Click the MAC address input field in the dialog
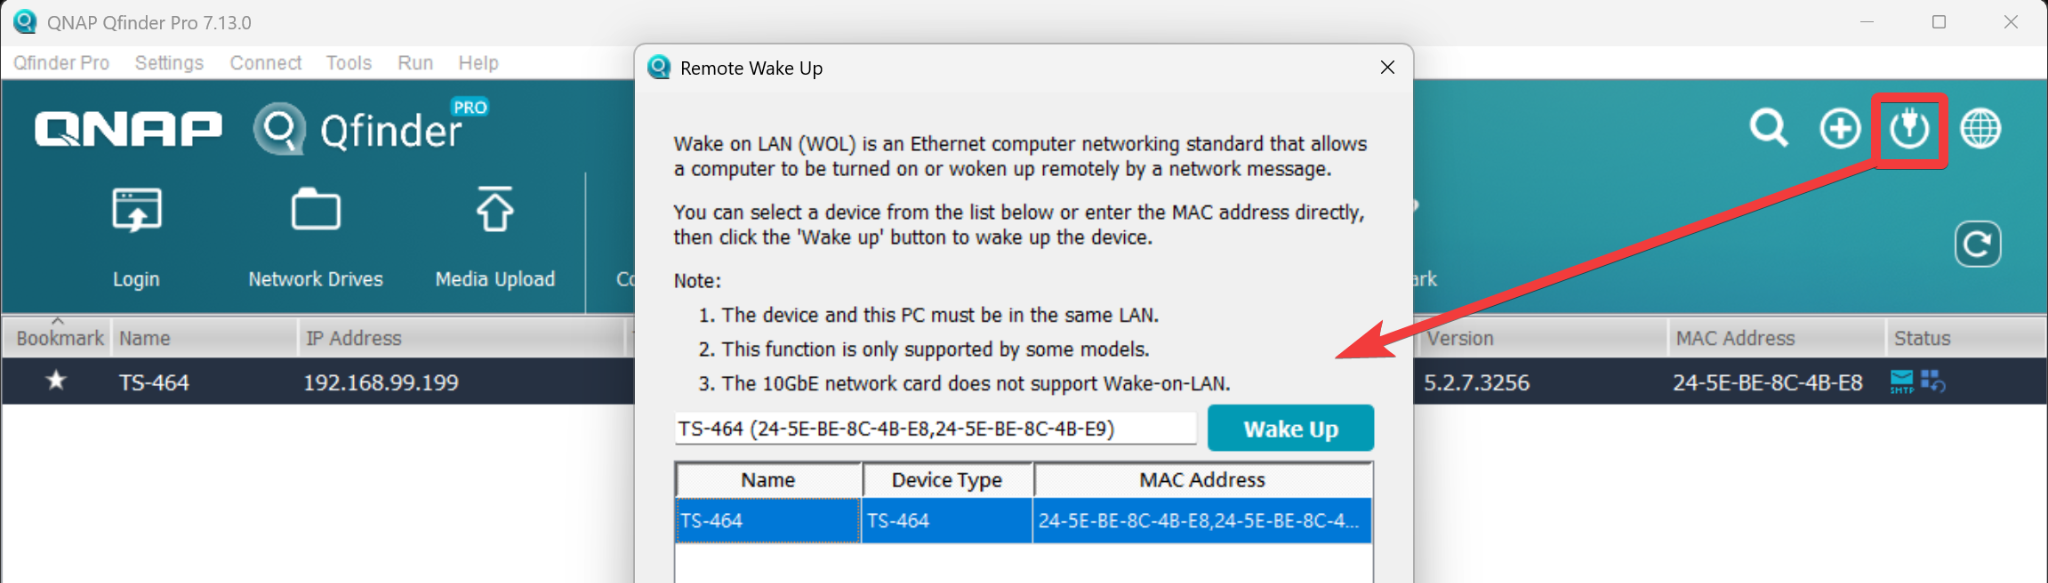Viewport: 2048px width, 583px height. pos(934,429)
